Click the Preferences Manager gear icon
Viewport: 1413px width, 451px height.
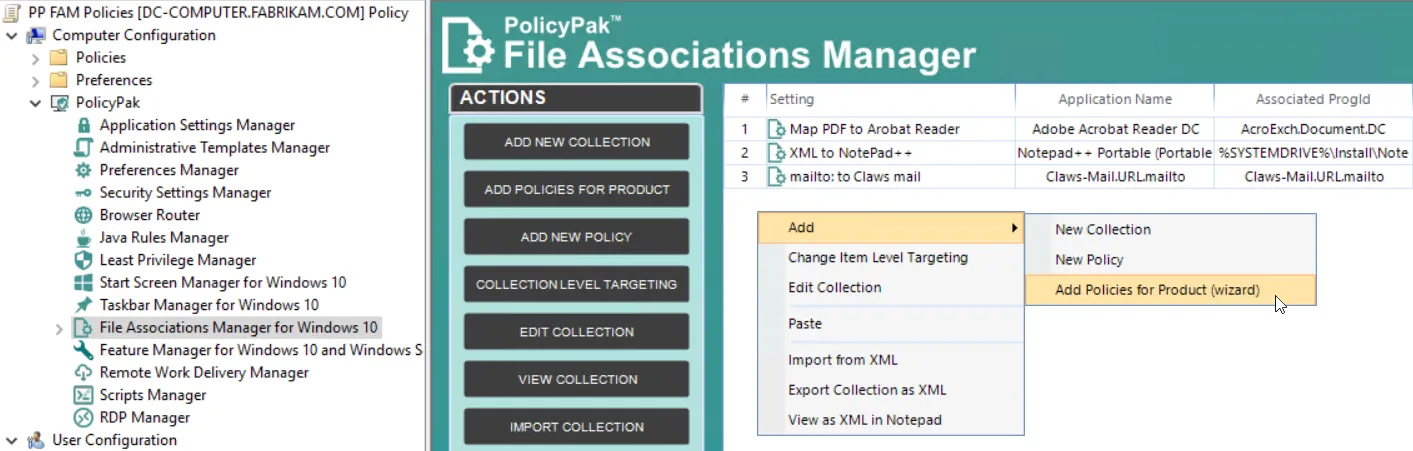pos(84,170)
